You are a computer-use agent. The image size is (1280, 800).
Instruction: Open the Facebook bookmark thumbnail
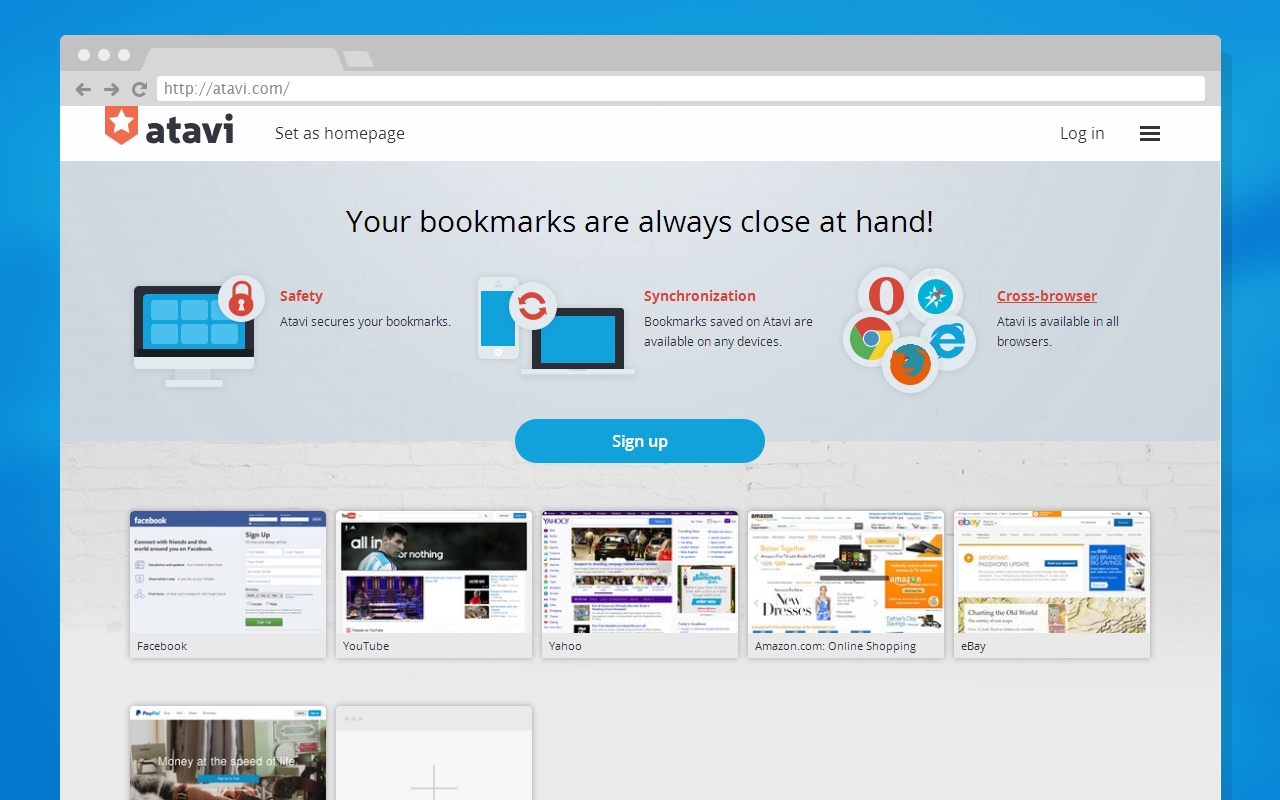[228, 584]
